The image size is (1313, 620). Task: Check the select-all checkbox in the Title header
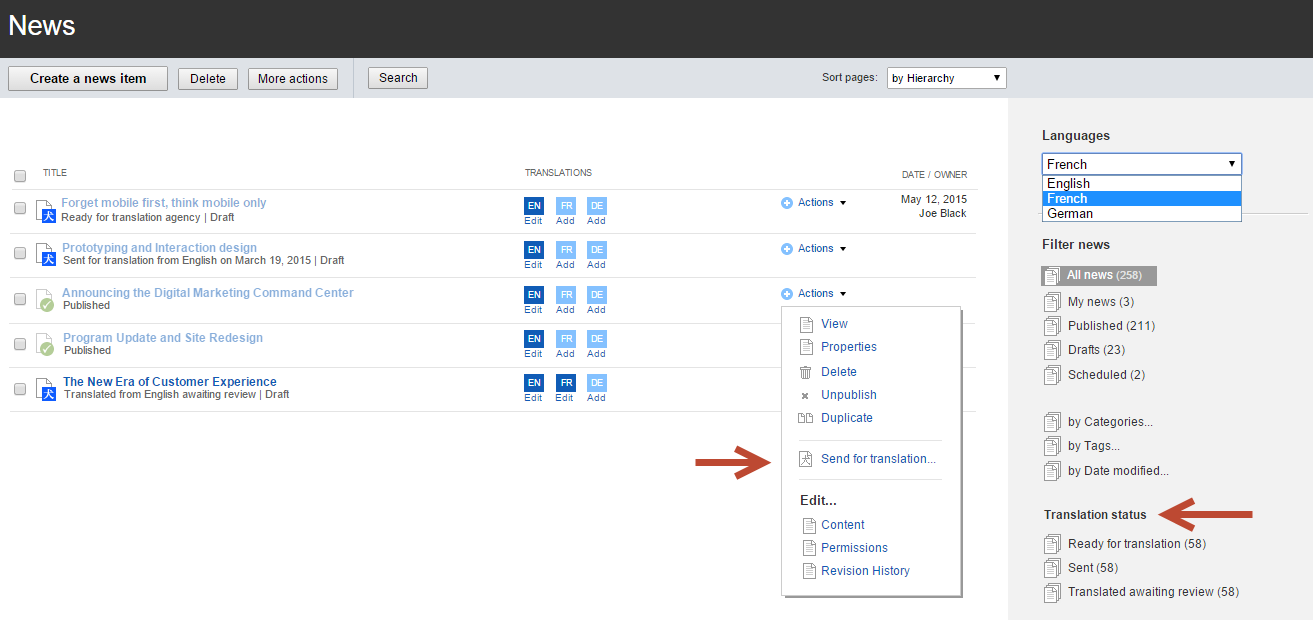point(20,176)
